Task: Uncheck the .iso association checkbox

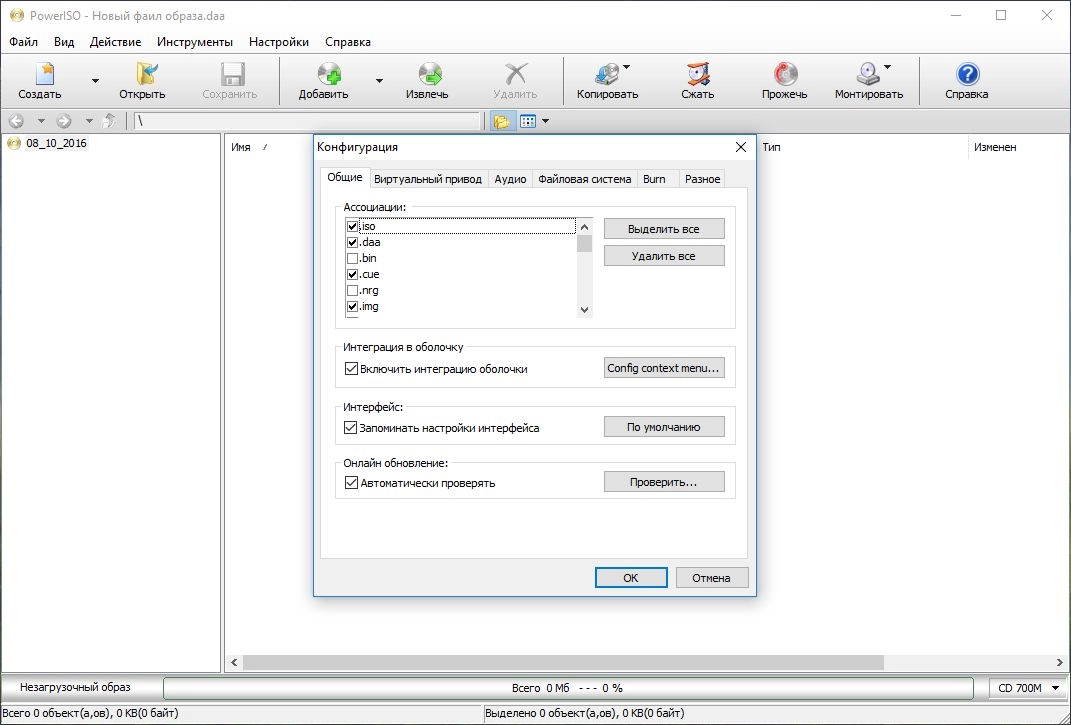Action: [352, 226]
